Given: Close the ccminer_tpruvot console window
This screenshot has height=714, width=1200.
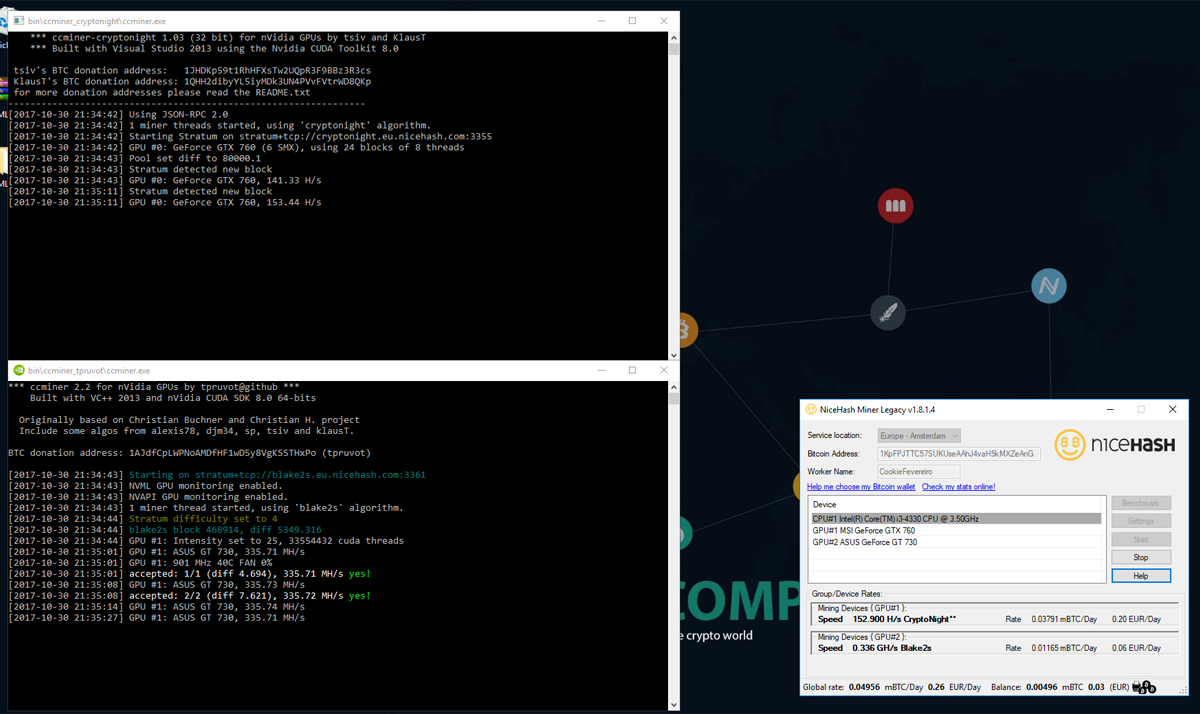Looking at the screenshot, I should 665,370.
